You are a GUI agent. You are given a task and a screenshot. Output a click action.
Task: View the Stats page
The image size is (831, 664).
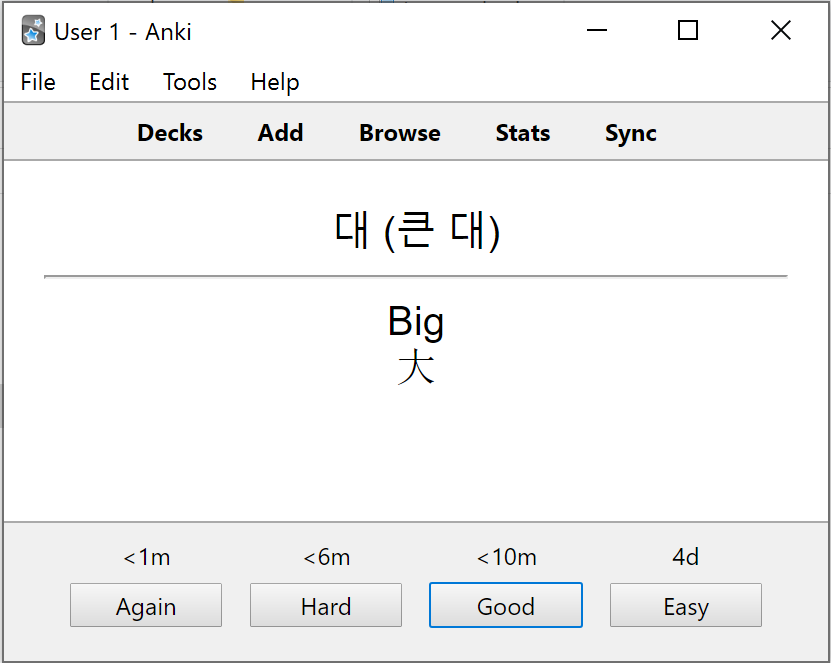(523, 132)
